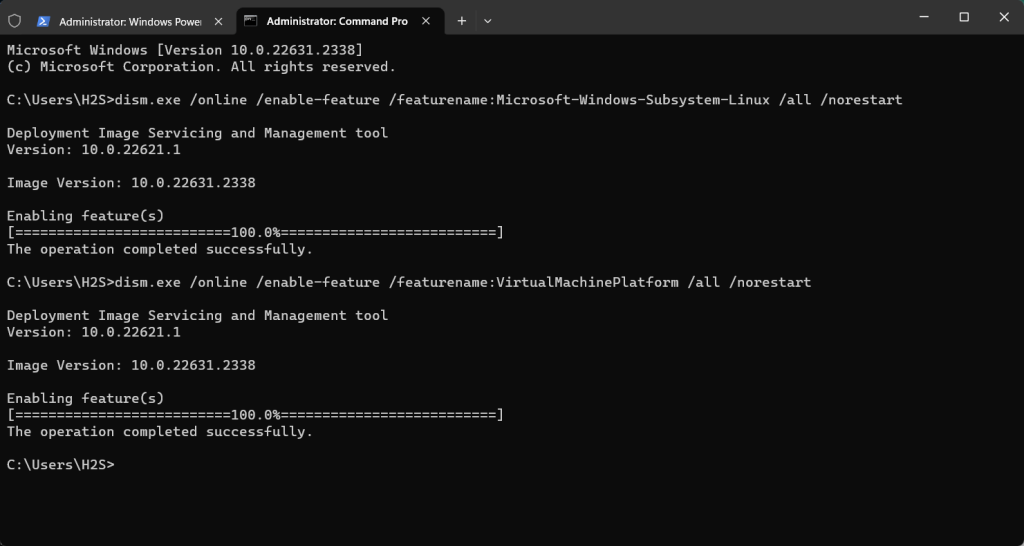Click the administrator shield icon

pos(14,21)
